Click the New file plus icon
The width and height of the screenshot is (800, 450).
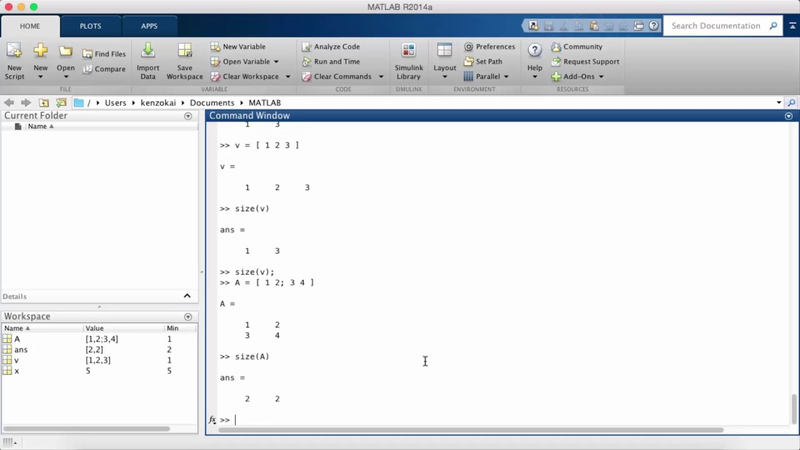pos(40,51)
